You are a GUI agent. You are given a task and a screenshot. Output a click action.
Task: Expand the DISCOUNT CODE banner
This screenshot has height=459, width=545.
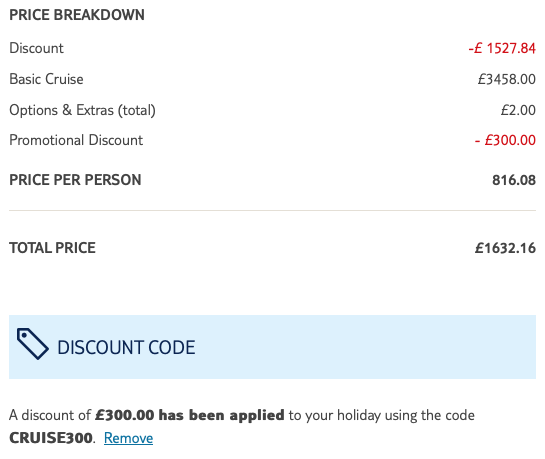[x=272, y=347]
